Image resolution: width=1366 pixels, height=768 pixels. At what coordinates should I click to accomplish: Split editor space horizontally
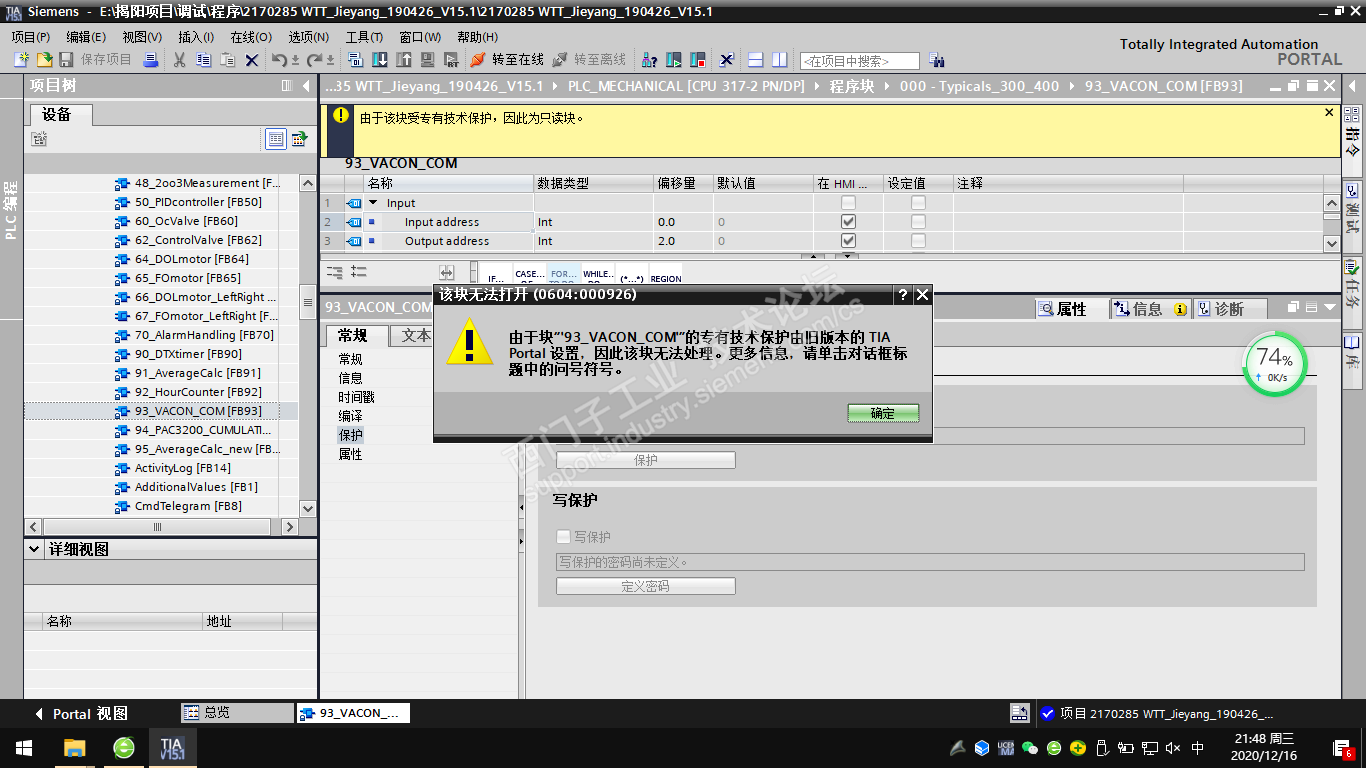coord(756,60)
